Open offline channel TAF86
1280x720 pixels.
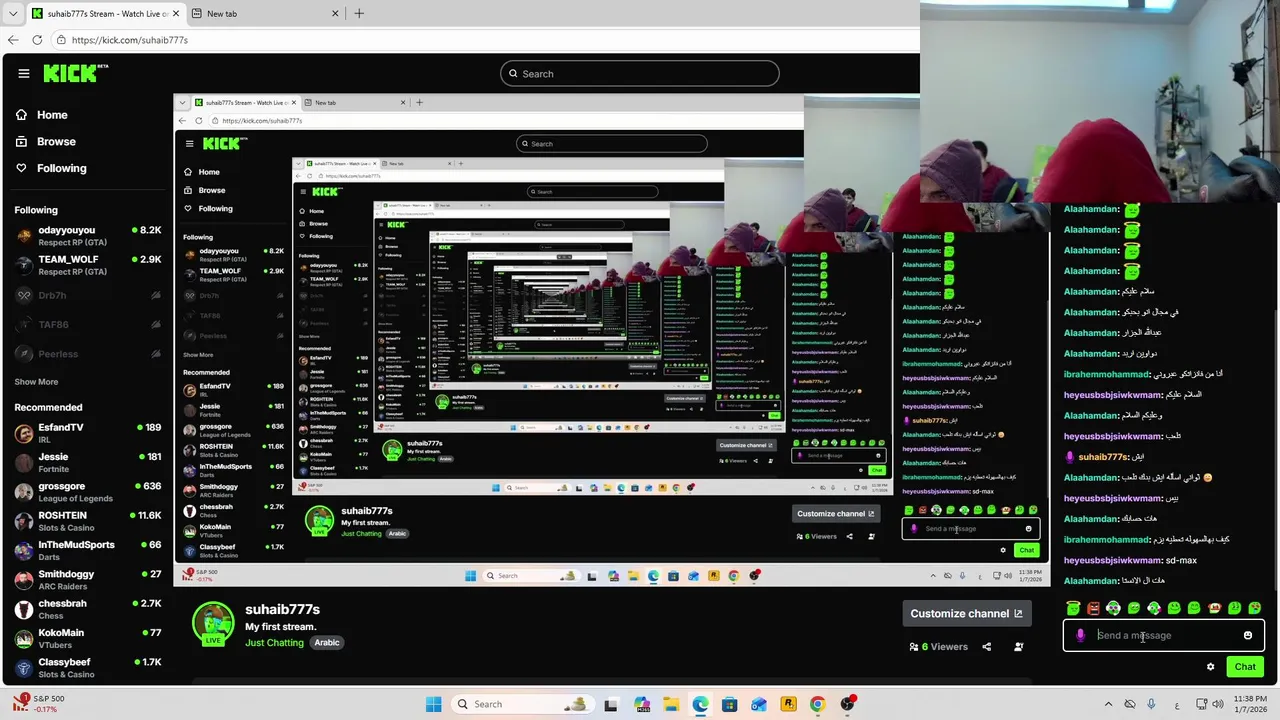(88, 324)
